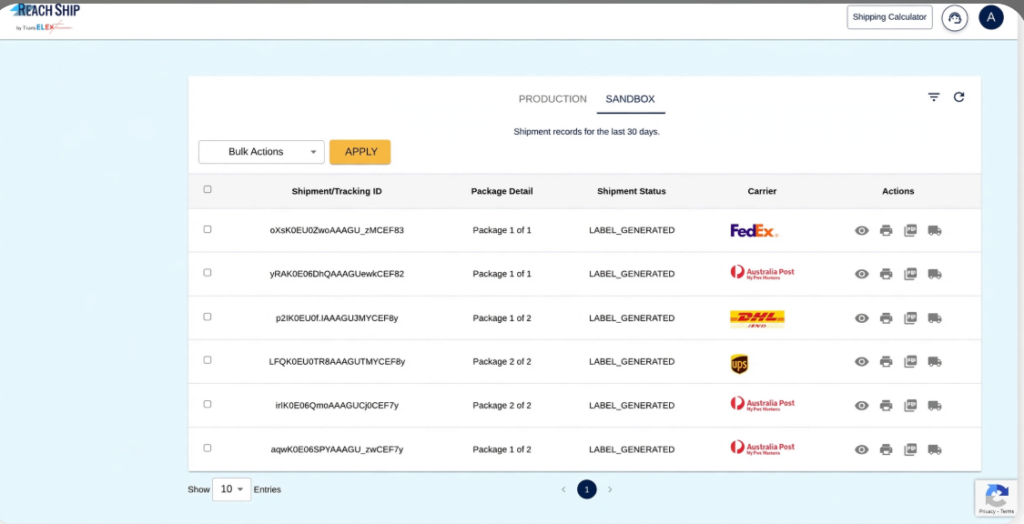The width and height of the screenshot is (1024, 524).
Task: View details of shipment aqwK0E06SPYAAAGU_zwCEF7y
Action: tap(862, 450)
